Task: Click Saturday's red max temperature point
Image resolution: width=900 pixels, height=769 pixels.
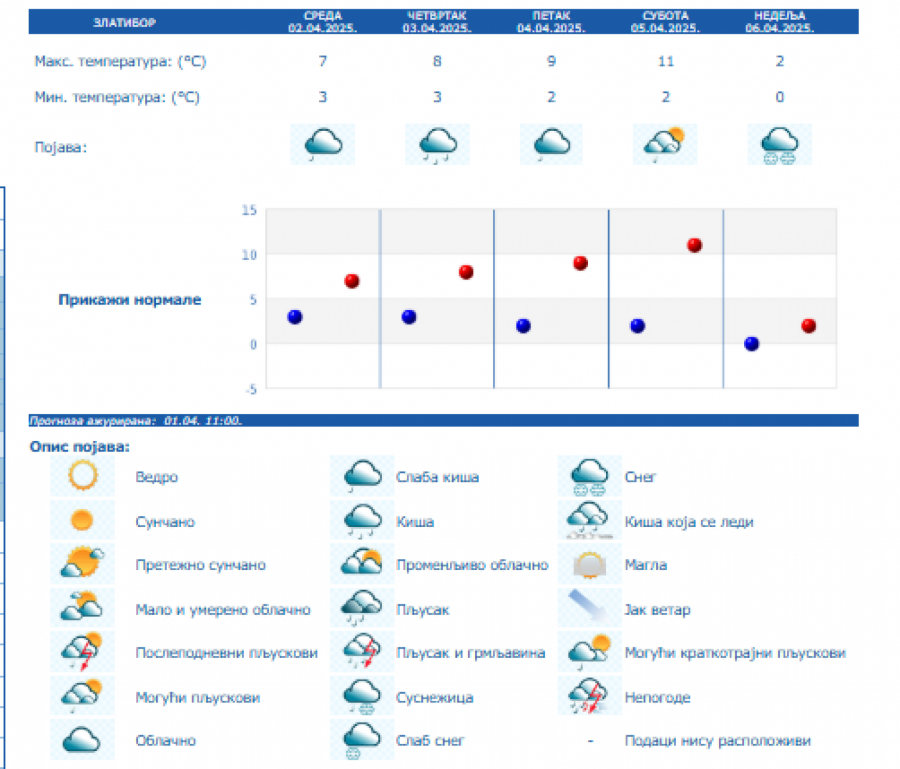Action: point(694,245)
